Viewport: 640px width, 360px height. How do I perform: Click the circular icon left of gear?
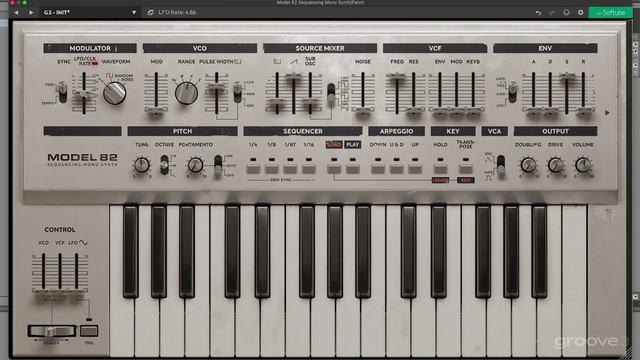pyautogui.click(x=567, y=13)
